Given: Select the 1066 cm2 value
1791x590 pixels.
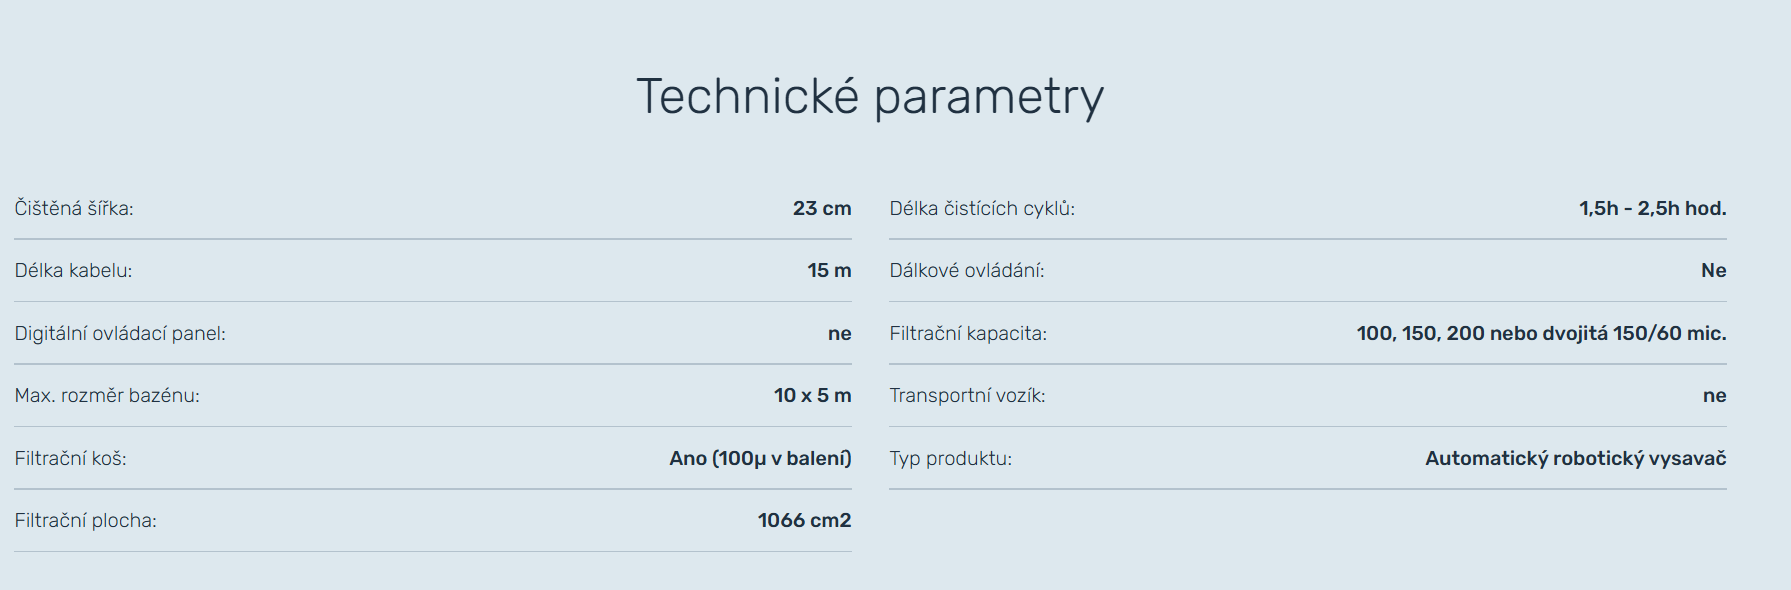Looking at the screenshot, I should [804, 520].
